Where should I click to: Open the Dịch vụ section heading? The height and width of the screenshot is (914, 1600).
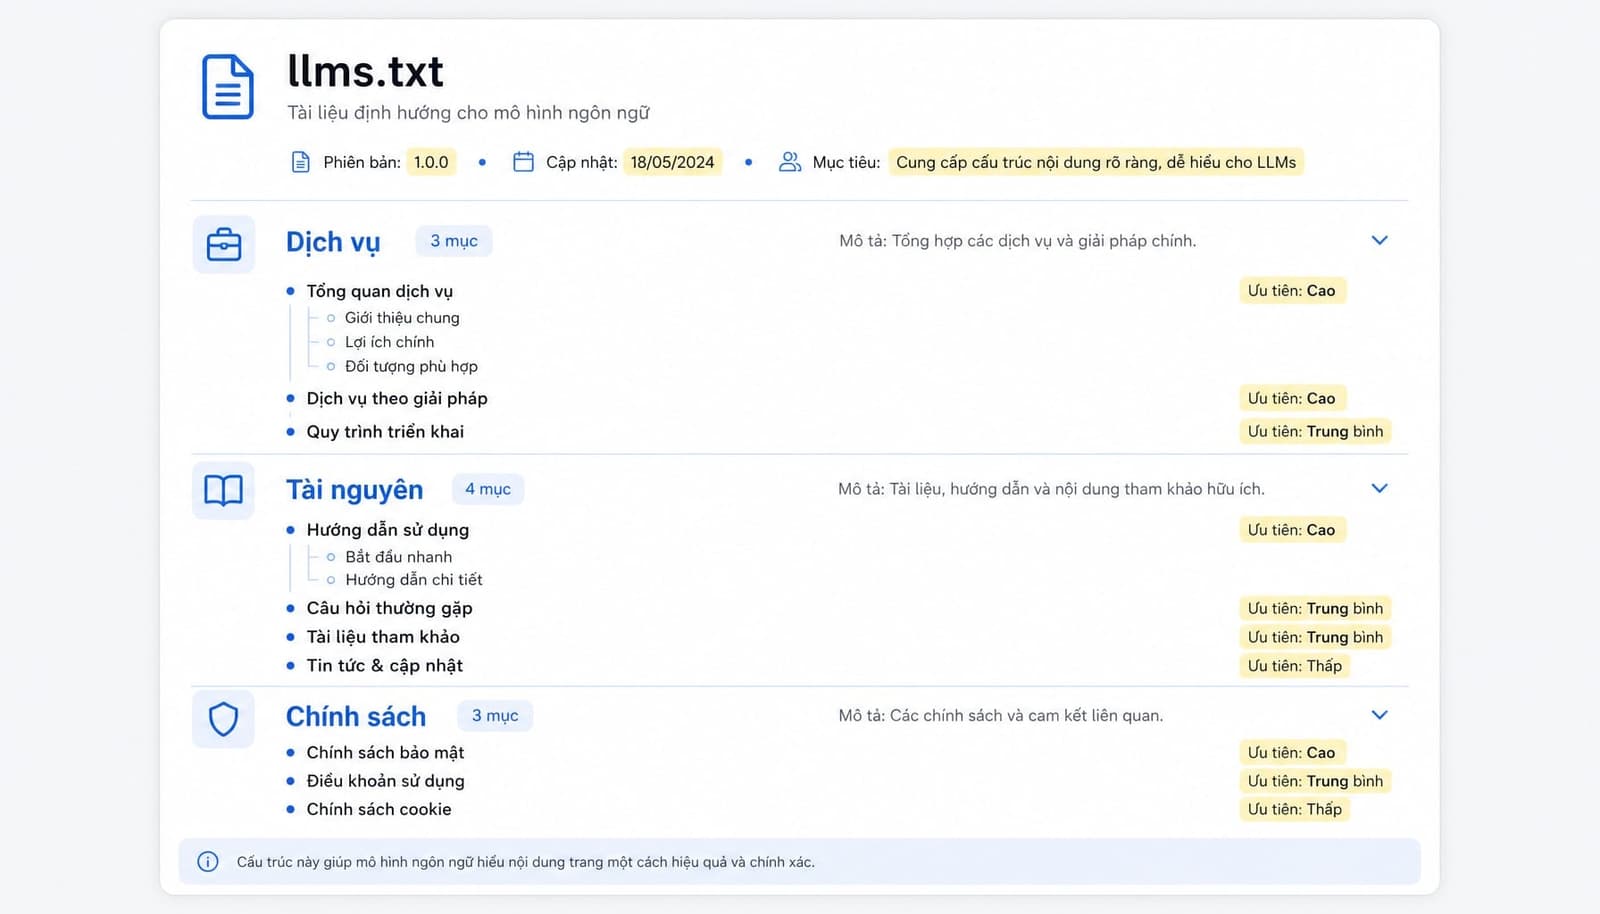point(333,242)
